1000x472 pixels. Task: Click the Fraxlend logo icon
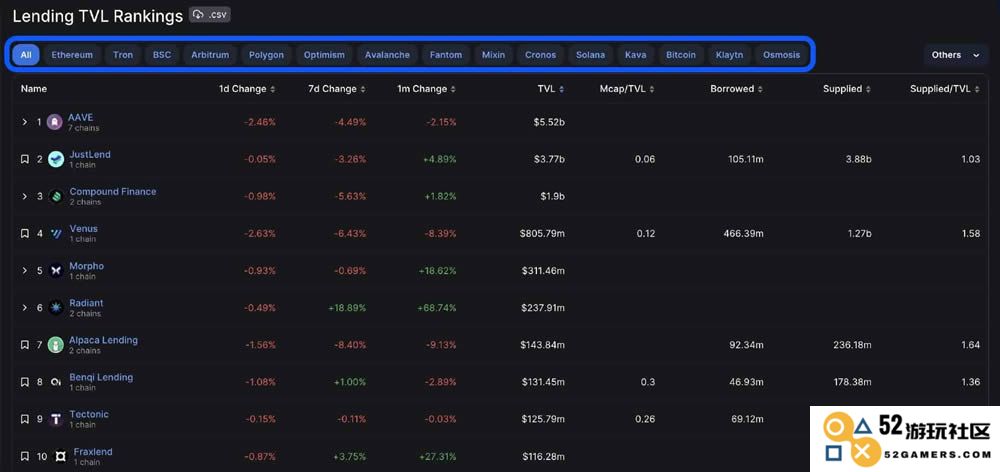[61, 457]
